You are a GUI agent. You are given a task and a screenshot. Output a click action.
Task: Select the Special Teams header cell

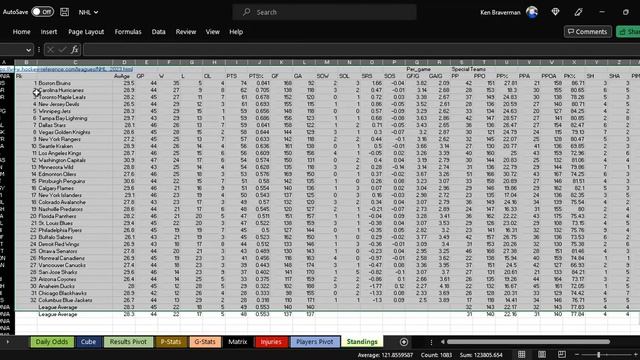[x=468, y=69]
